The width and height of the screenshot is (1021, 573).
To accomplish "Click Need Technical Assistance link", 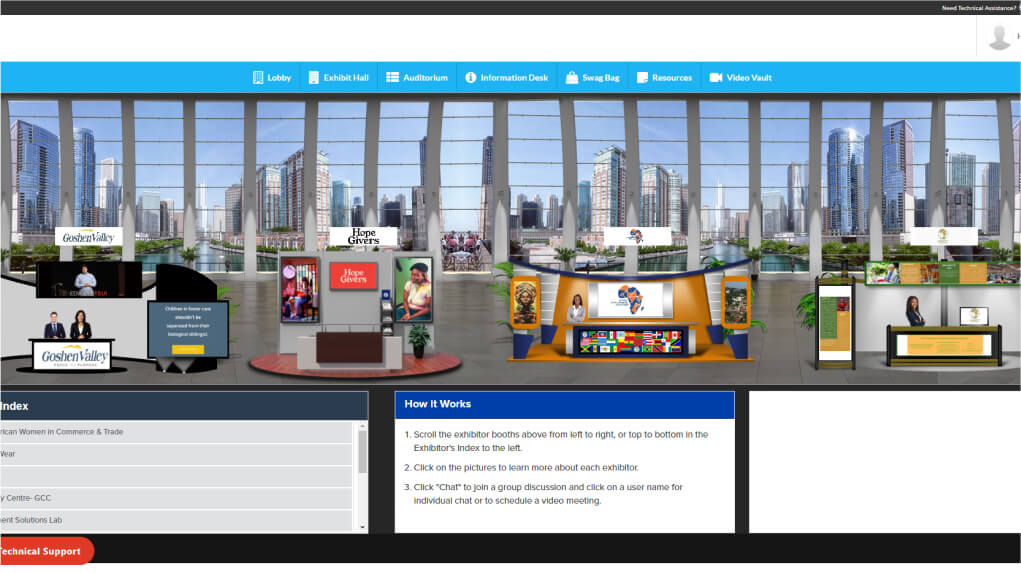I will pyautogui.click(x=979, y=8).
